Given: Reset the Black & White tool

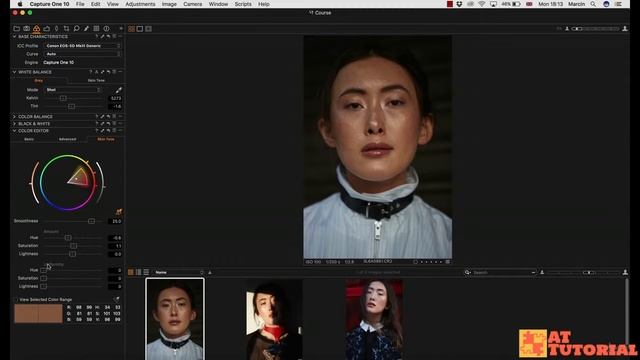Looking at the screenshot, I should click(x=109, y=123).
